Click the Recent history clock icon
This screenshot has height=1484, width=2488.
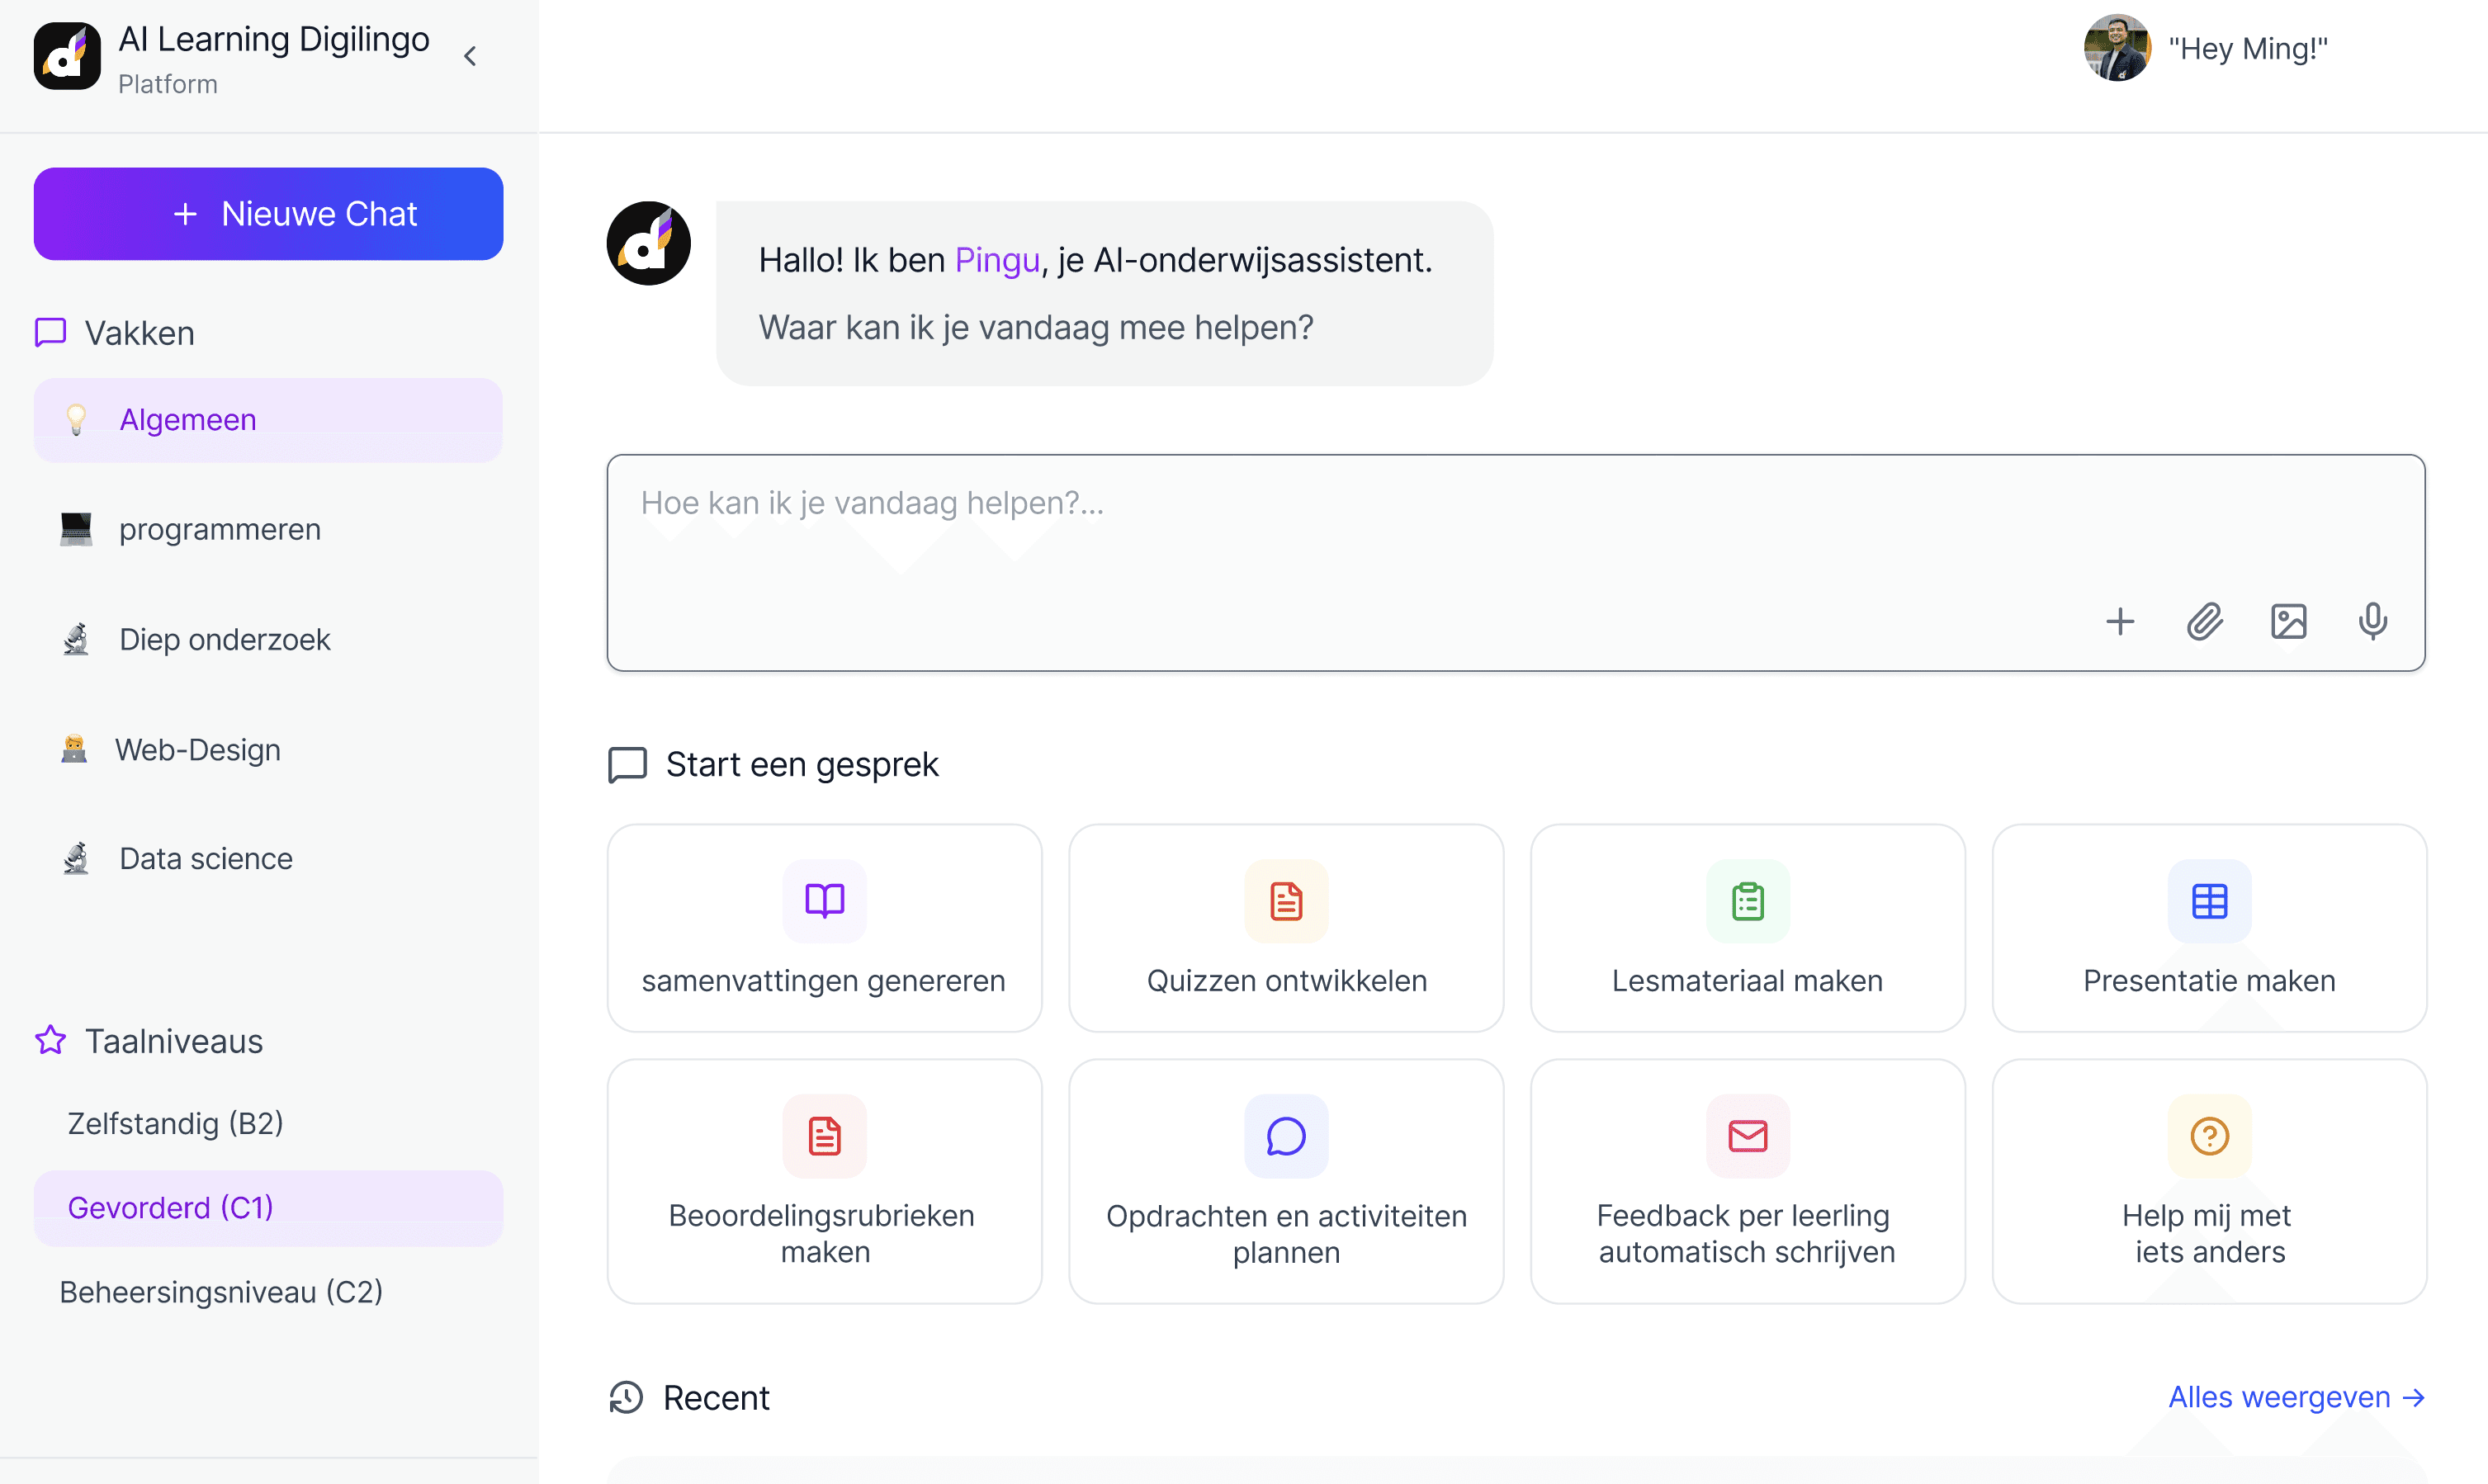click(626, 1397)
